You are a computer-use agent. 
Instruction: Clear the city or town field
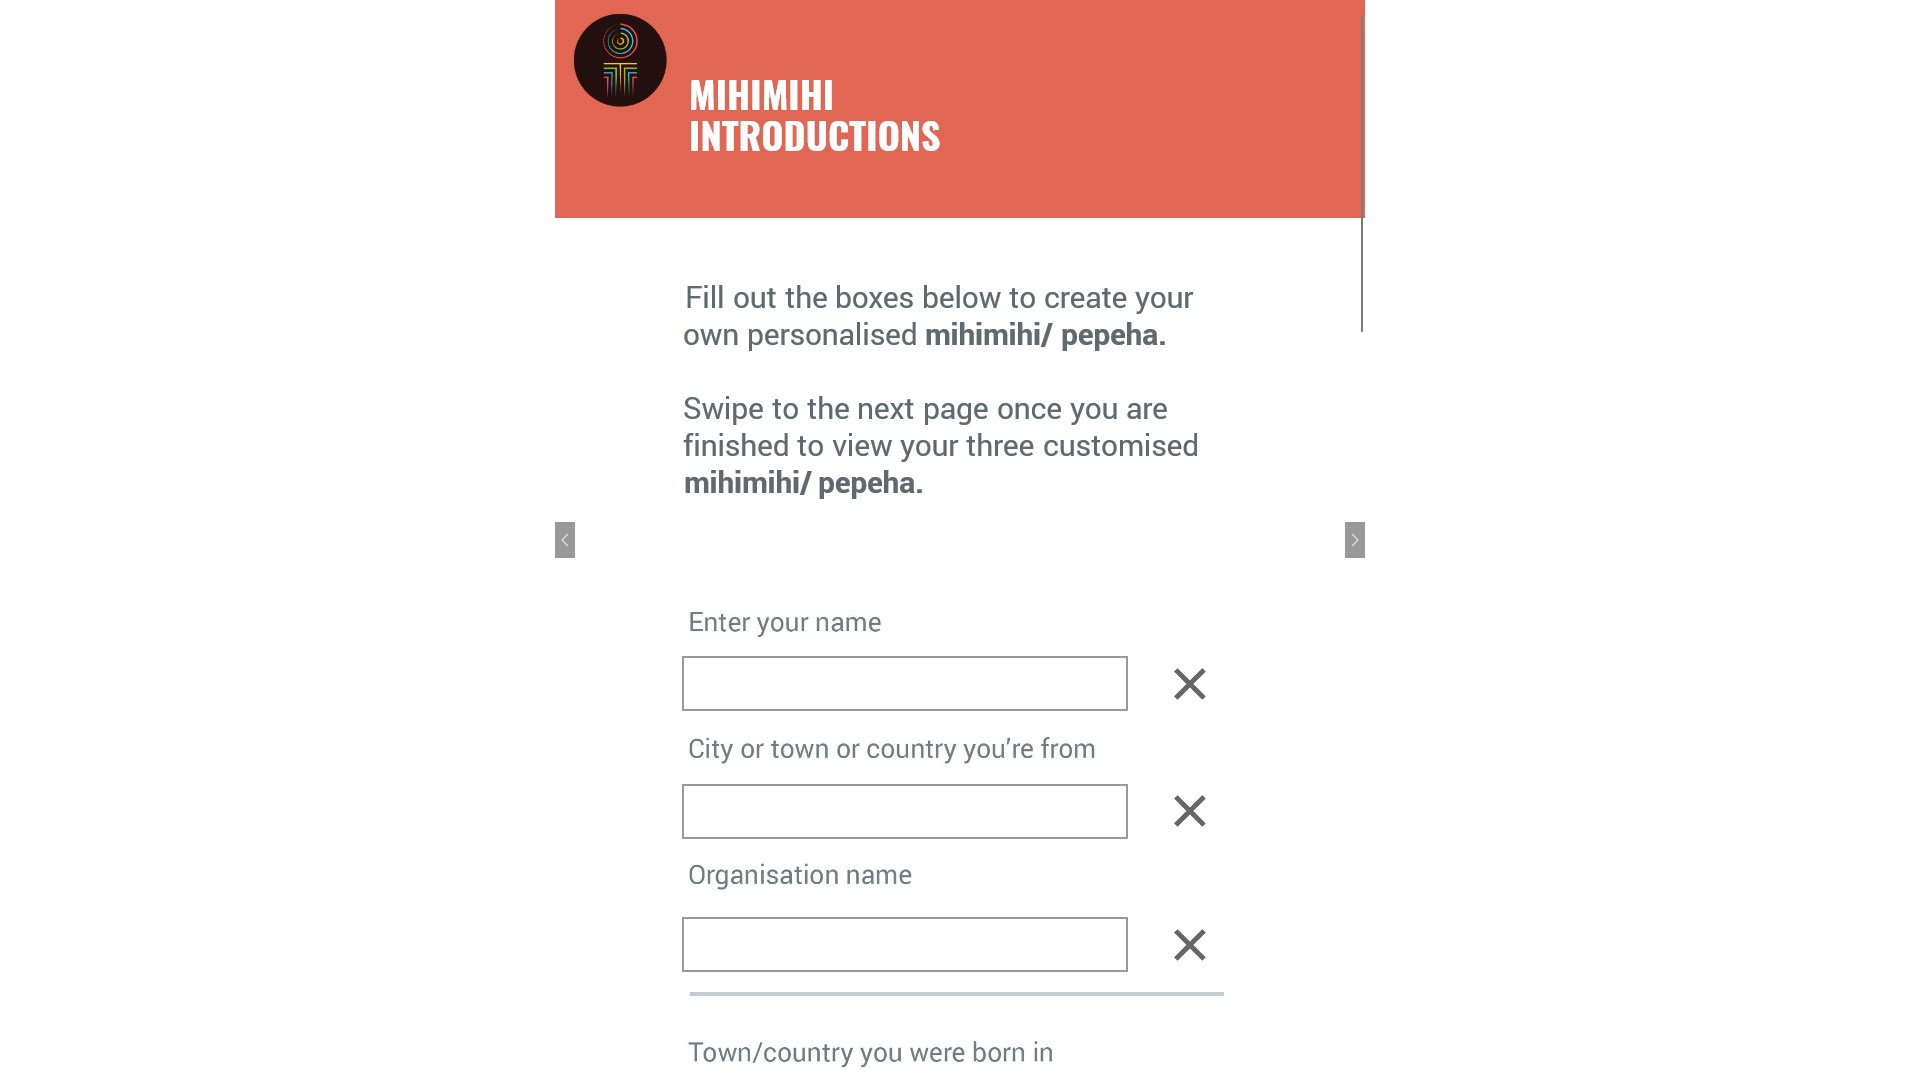pyautogui.click(x=1189, y=811)
